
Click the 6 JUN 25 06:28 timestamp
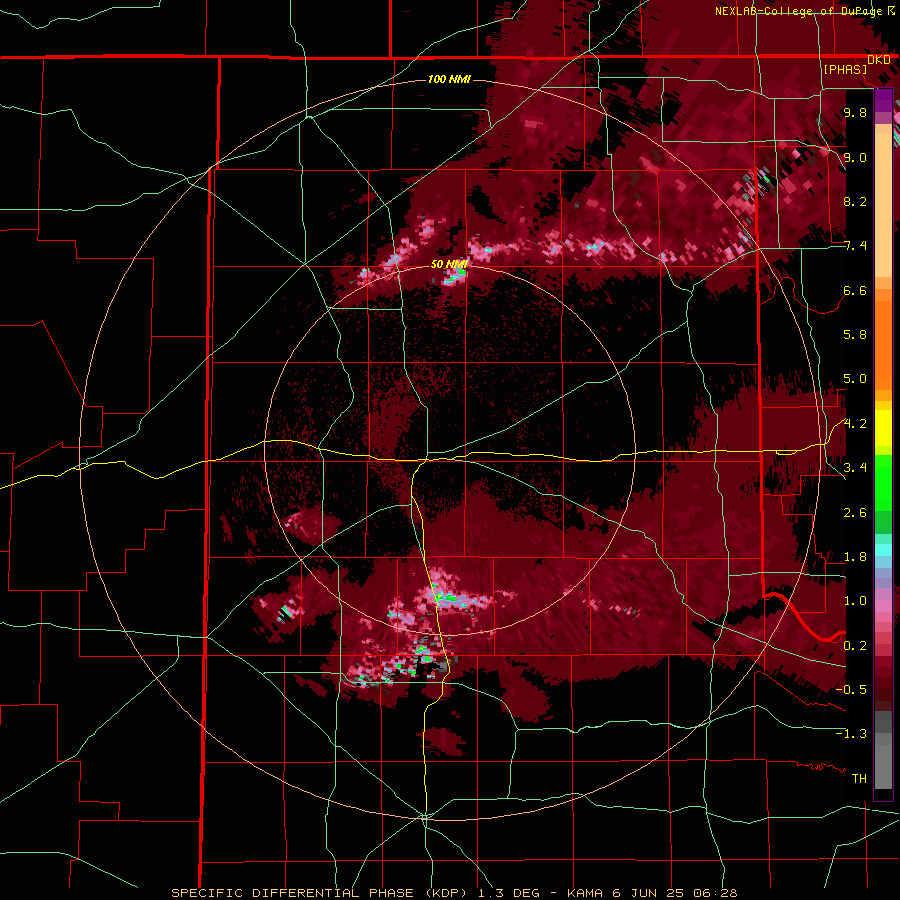tap(674, 893)
